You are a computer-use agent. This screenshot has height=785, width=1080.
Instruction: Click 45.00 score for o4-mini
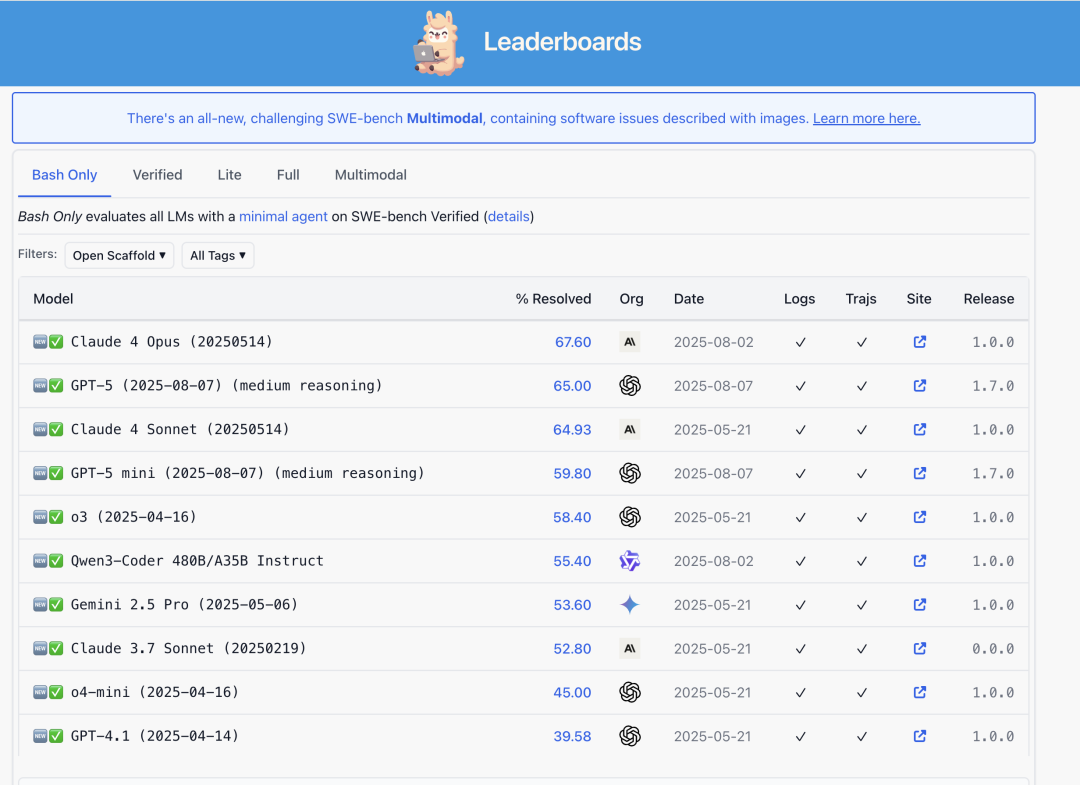572,693
